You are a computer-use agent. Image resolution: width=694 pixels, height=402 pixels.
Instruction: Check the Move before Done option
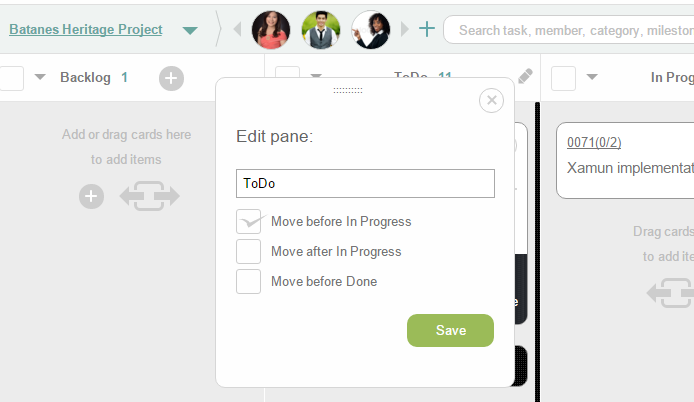(248, 282)
